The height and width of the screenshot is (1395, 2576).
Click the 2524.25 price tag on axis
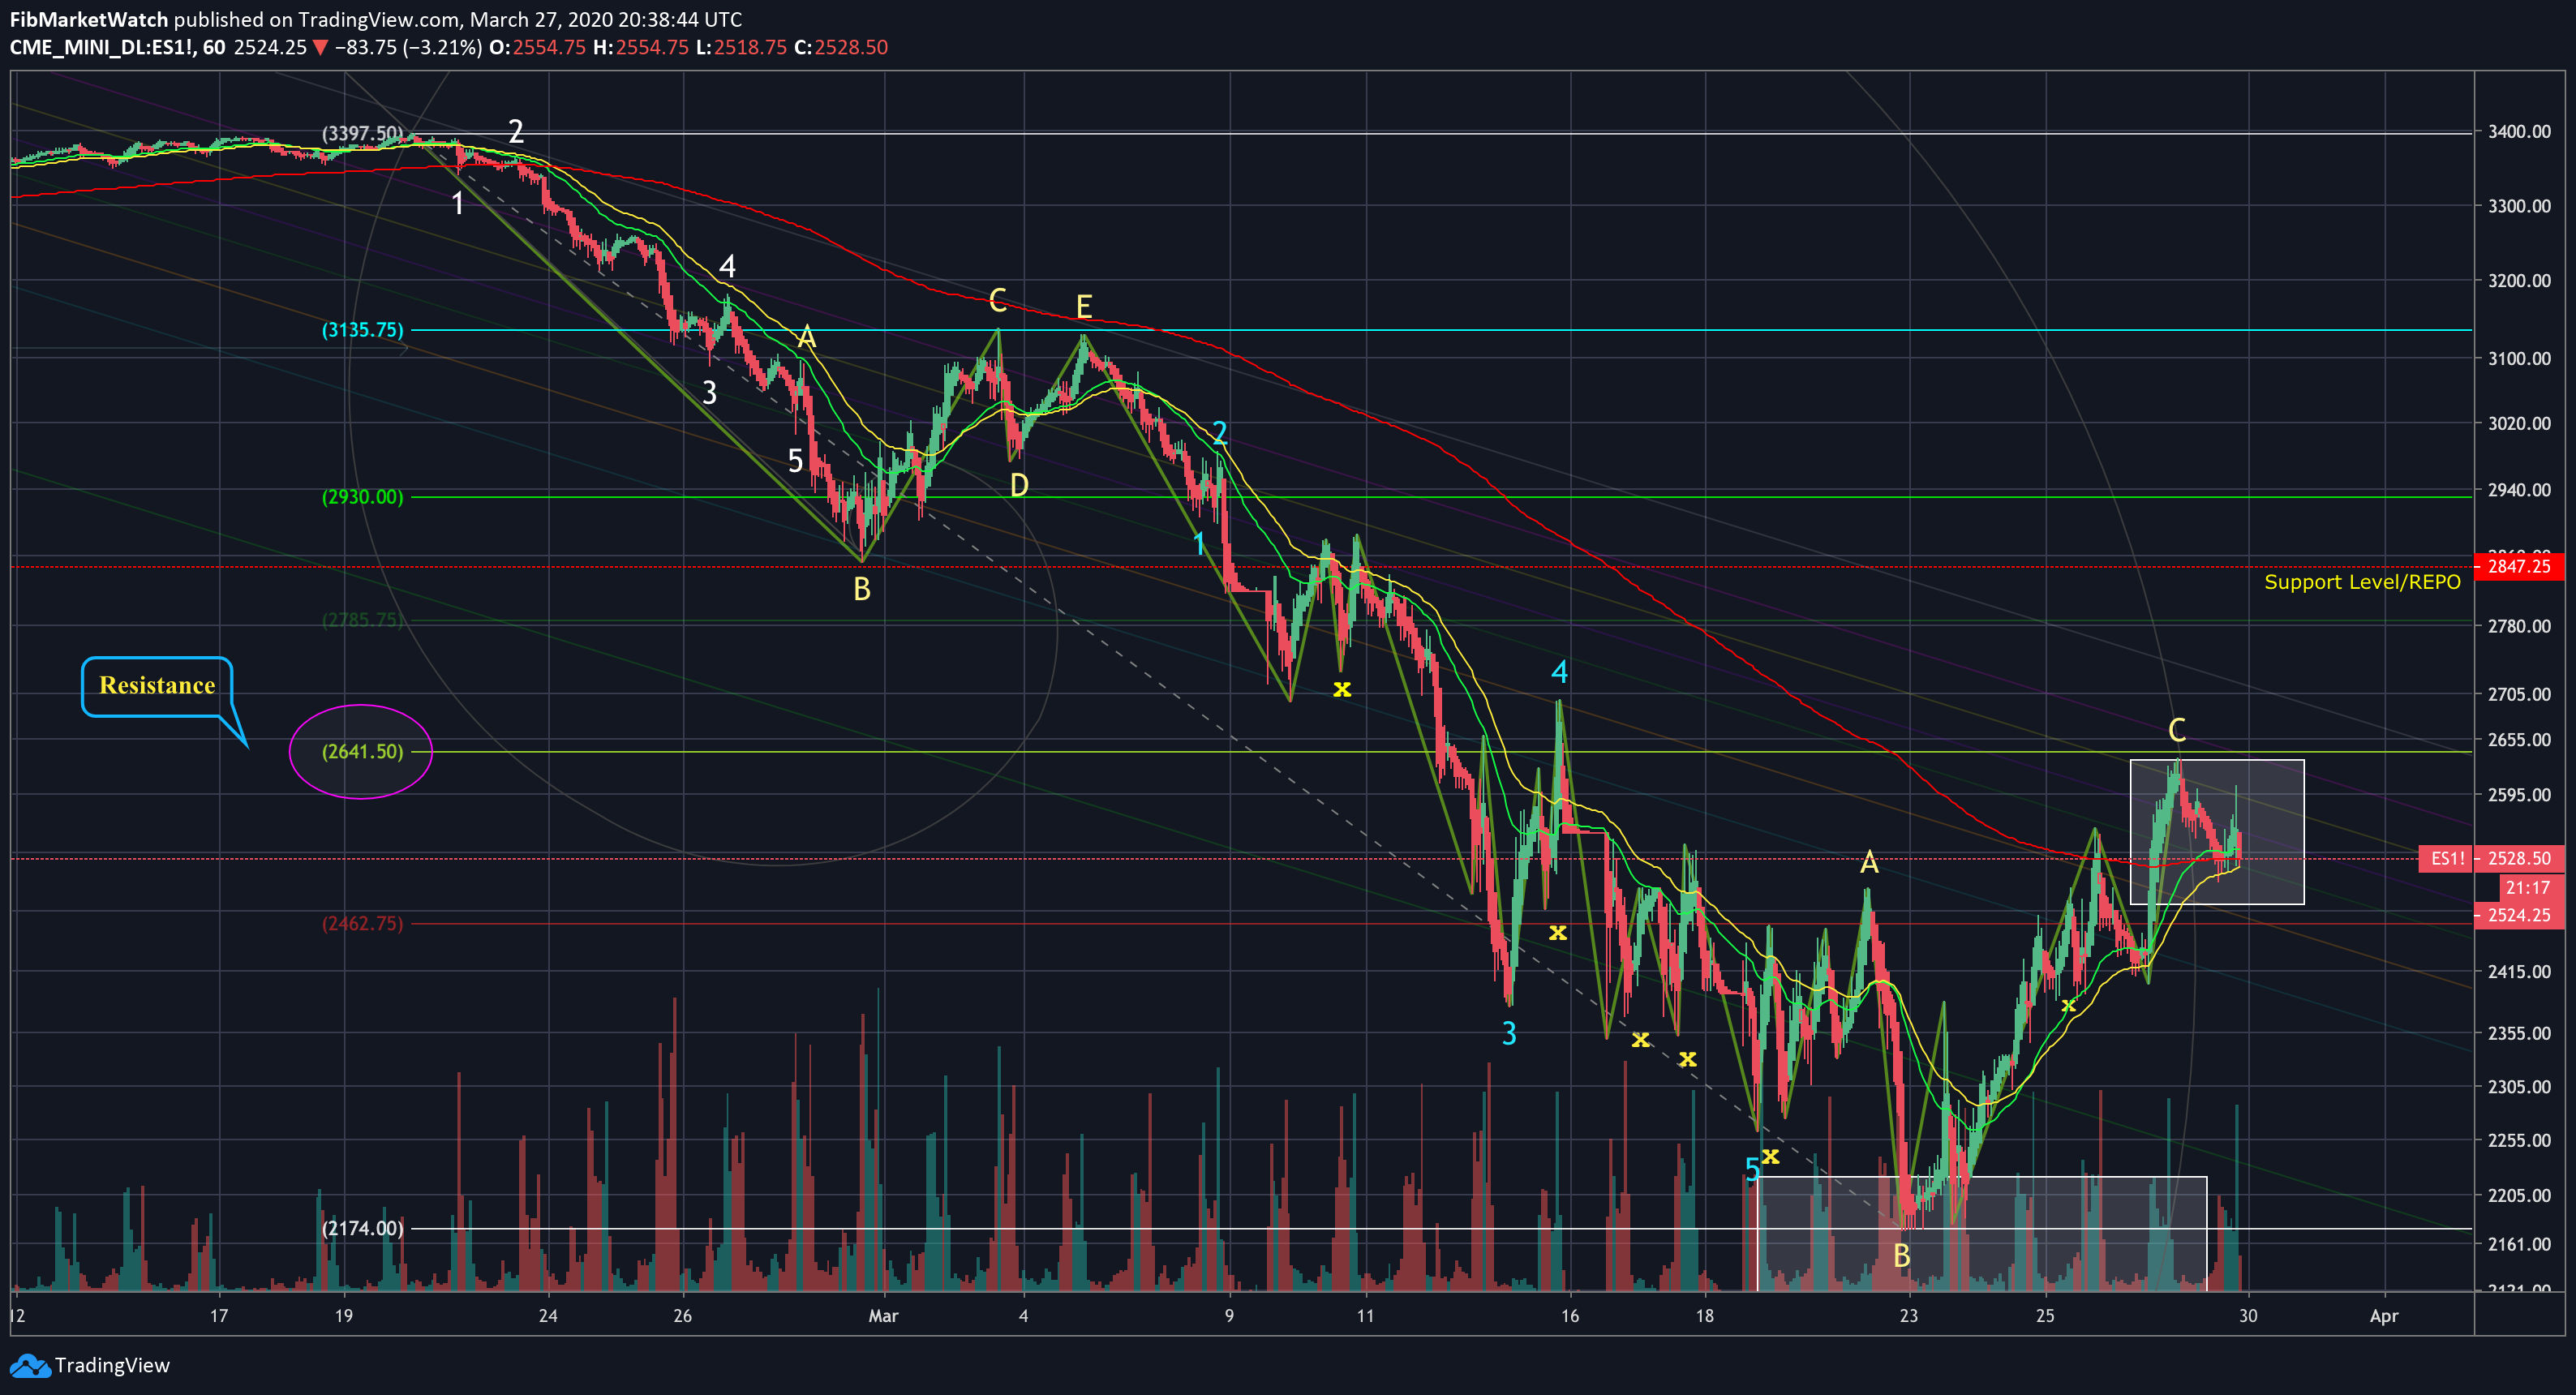pos(2519,915)
